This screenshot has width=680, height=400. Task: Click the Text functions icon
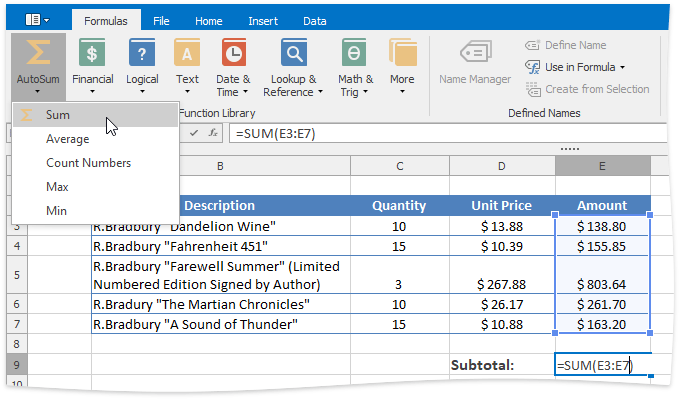pos(187,53)
